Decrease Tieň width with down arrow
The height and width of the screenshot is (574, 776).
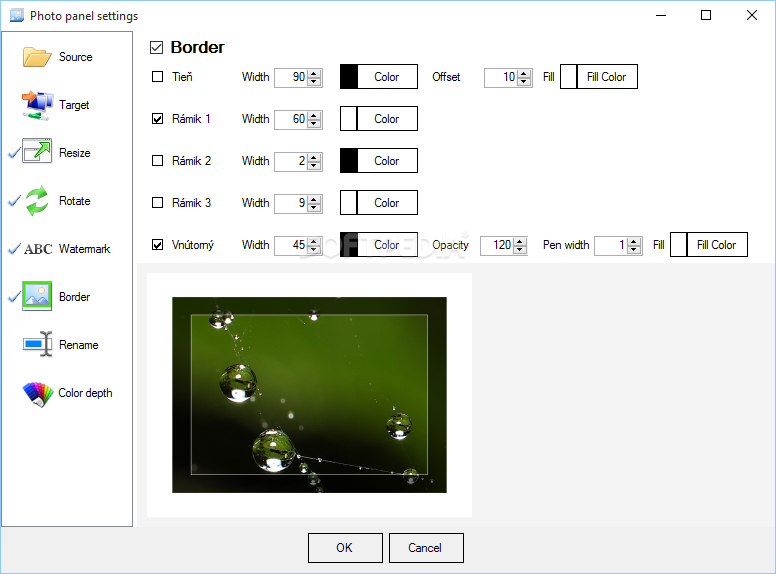pos(314,81)
